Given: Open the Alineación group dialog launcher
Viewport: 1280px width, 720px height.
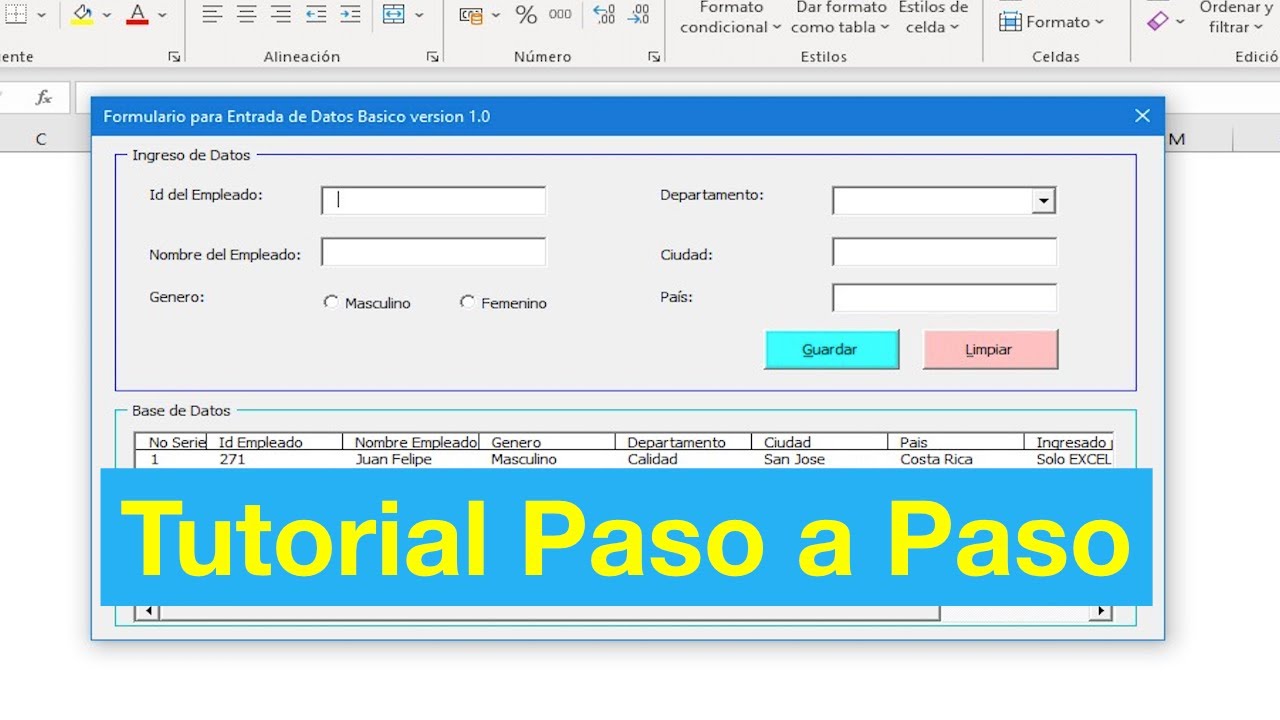Looking at the screenshot, I should pyautogui.click(x=433, y=57).
